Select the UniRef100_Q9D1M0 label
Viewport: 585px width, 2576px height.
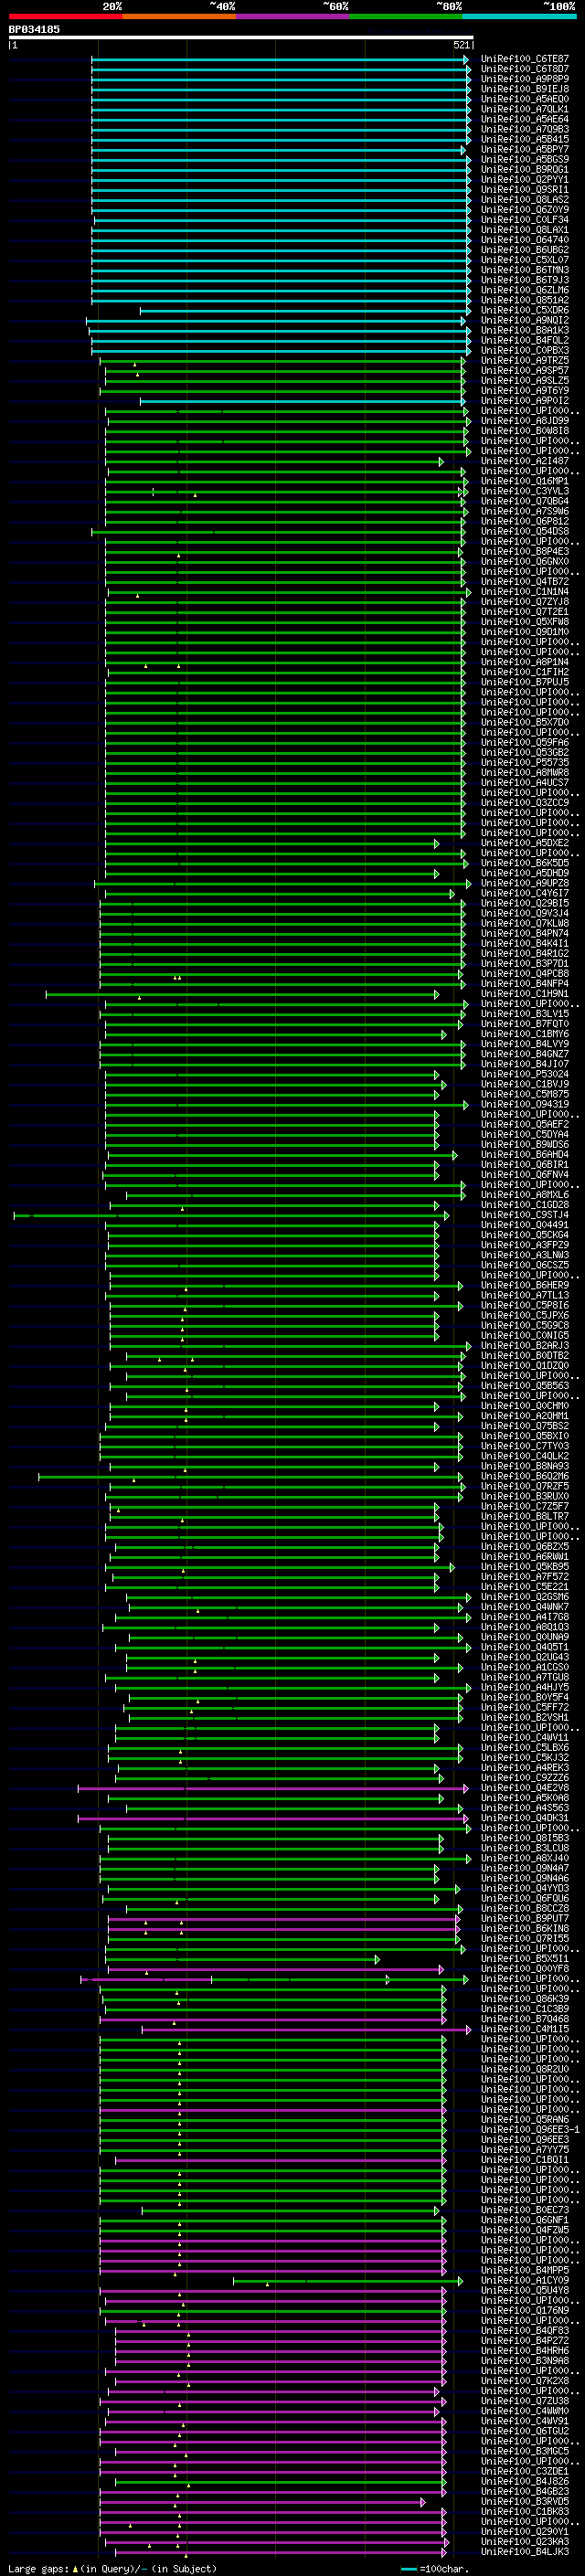[525, 632]
